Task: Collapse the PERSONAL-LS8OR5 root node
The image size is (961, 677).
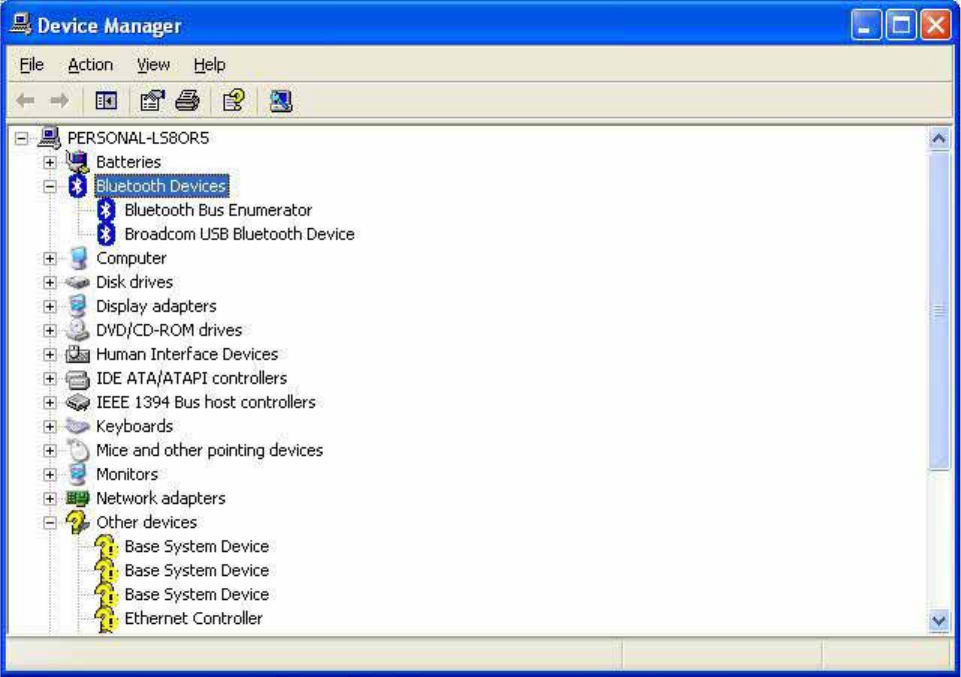Action: (21, 138)
